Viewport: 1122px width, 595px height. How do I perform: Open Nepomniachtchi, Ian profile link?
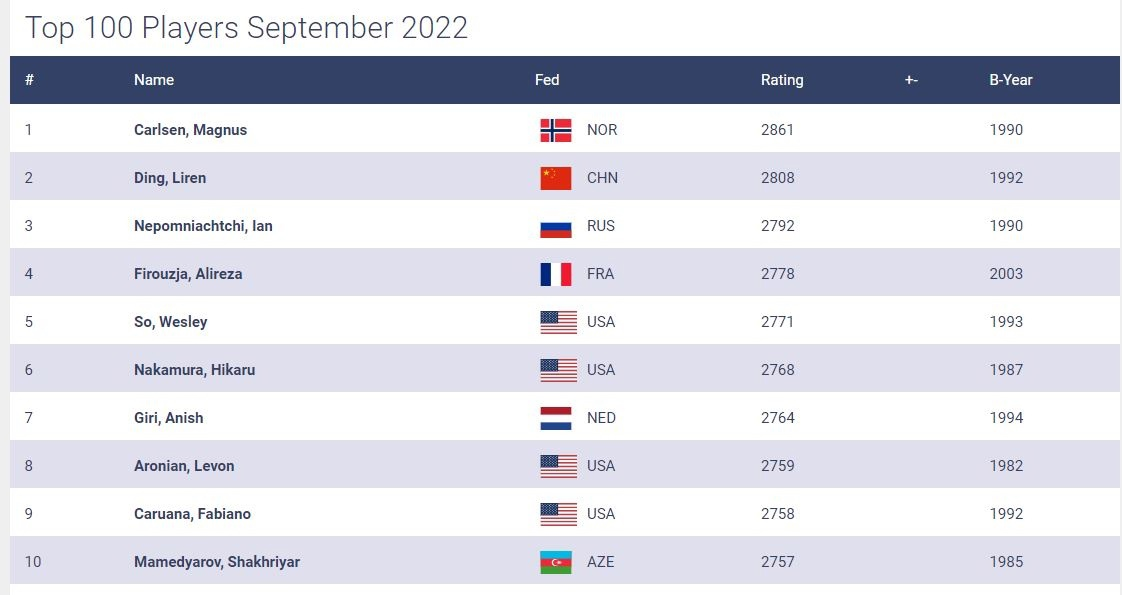coord(203,226)
